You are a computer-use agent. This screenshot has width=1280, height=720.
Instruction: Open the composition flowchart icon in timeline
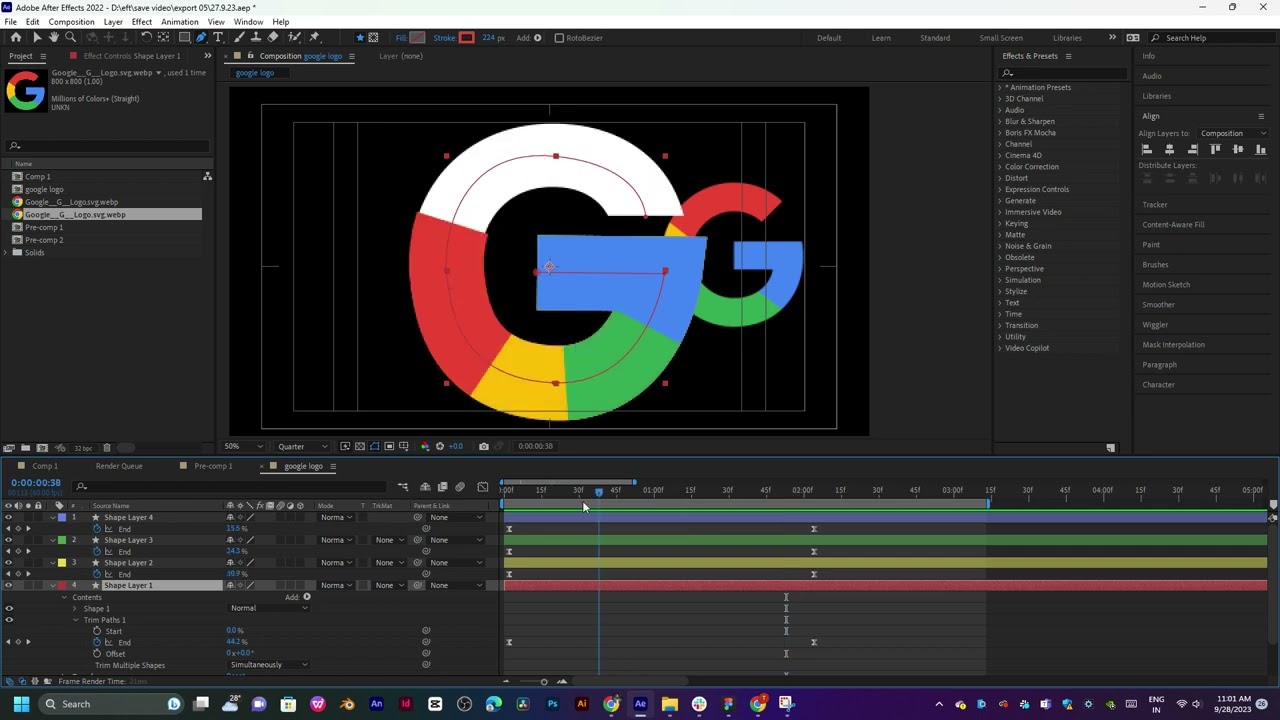(403, 487)
